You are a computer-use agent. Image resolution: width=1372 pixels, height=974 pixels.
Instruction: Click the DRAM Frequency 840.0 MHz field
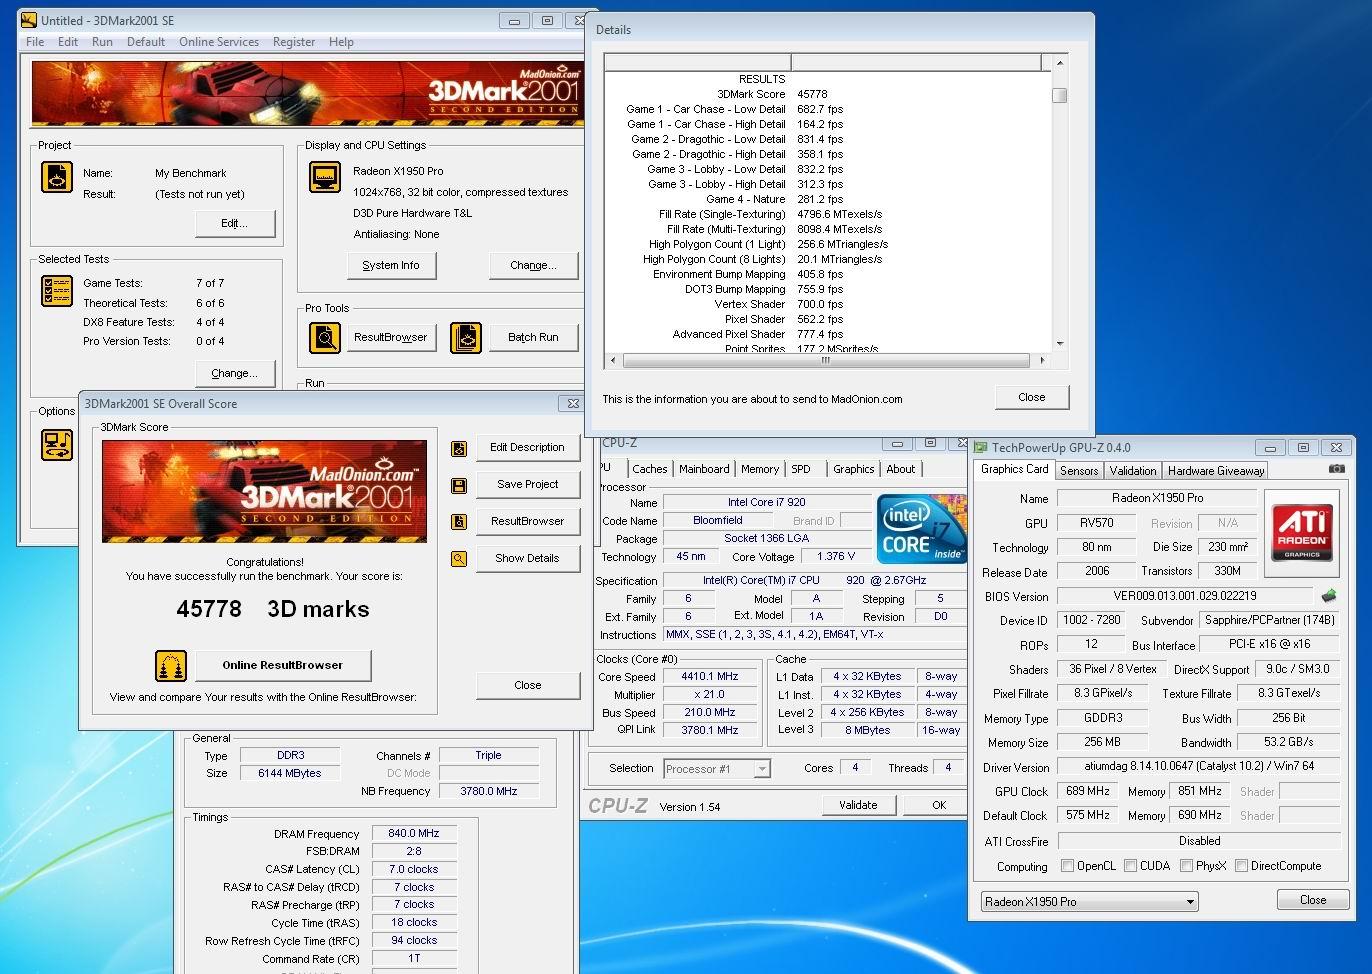coord(414,834)
